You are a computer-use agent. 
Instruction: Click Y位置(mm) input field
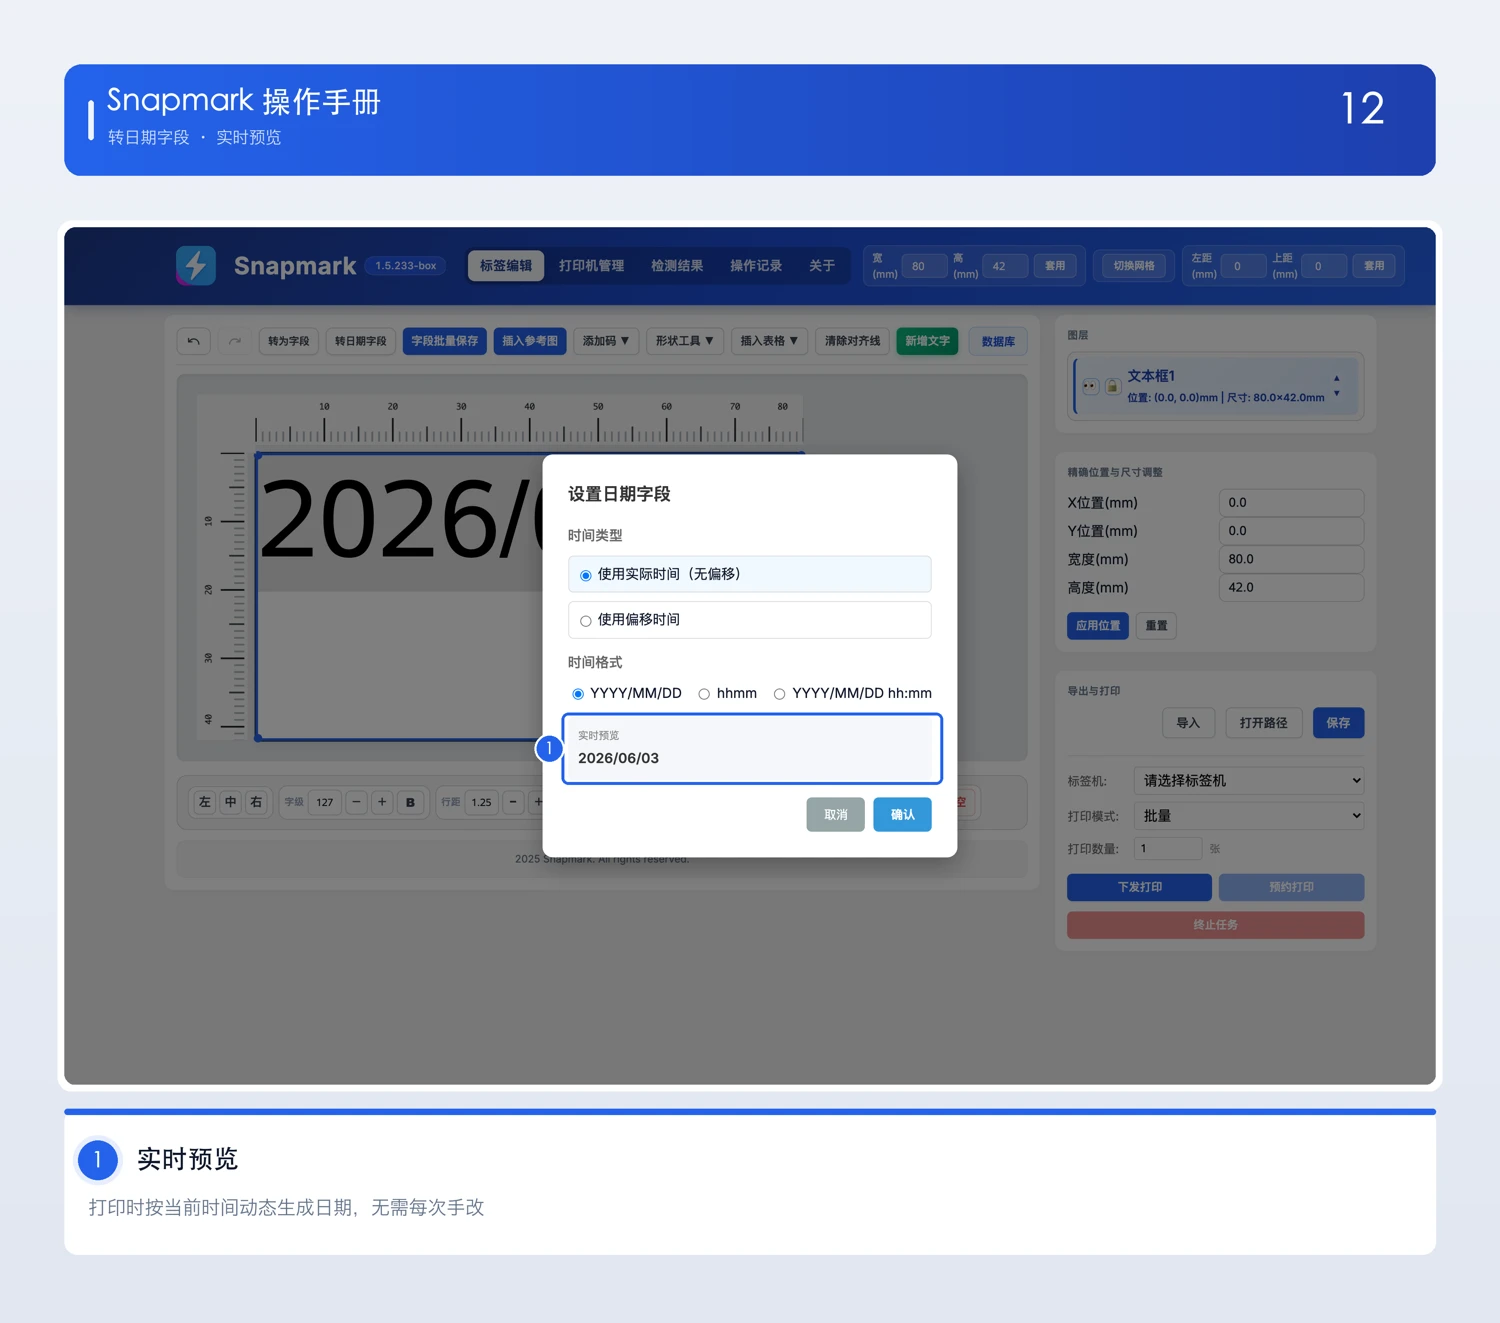click(1291, 531)
